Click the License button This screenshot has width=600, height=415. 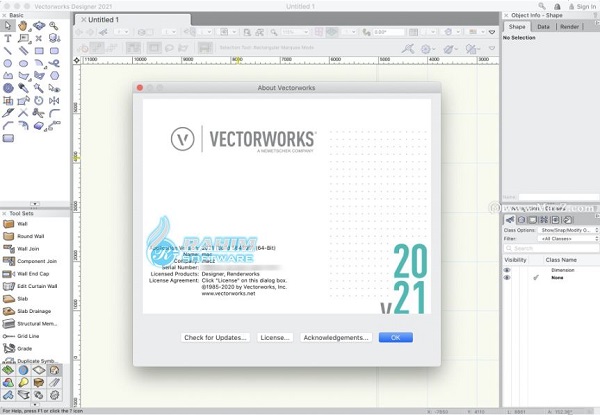[275, 337]
